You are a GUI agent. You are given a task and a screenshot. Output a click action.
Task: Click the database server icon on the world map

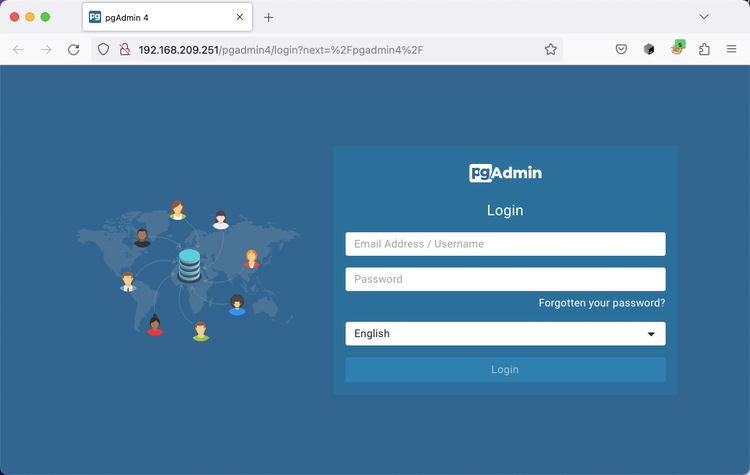[x=189, y=266]
